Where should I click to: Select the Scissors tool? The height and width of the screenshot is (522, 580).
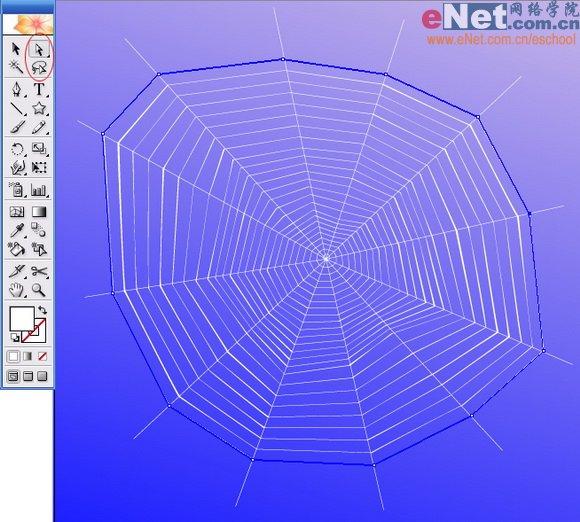pyautogui.click(x=39, y=271)
